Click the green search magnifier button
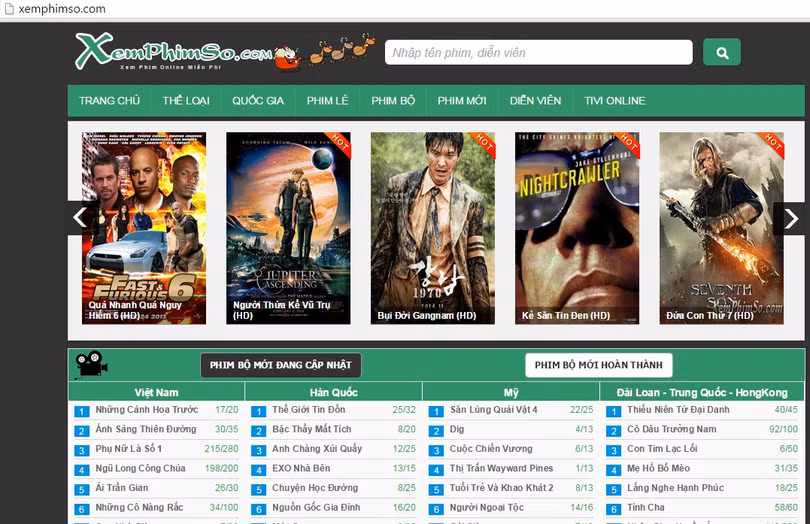The width and height of the screenshot is (810, 524). [721, 52]
